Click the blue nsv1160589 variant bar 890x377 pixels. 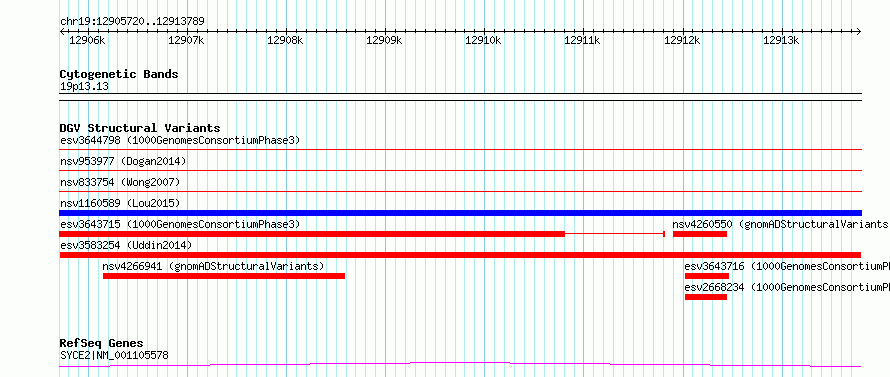coord(460,213)
